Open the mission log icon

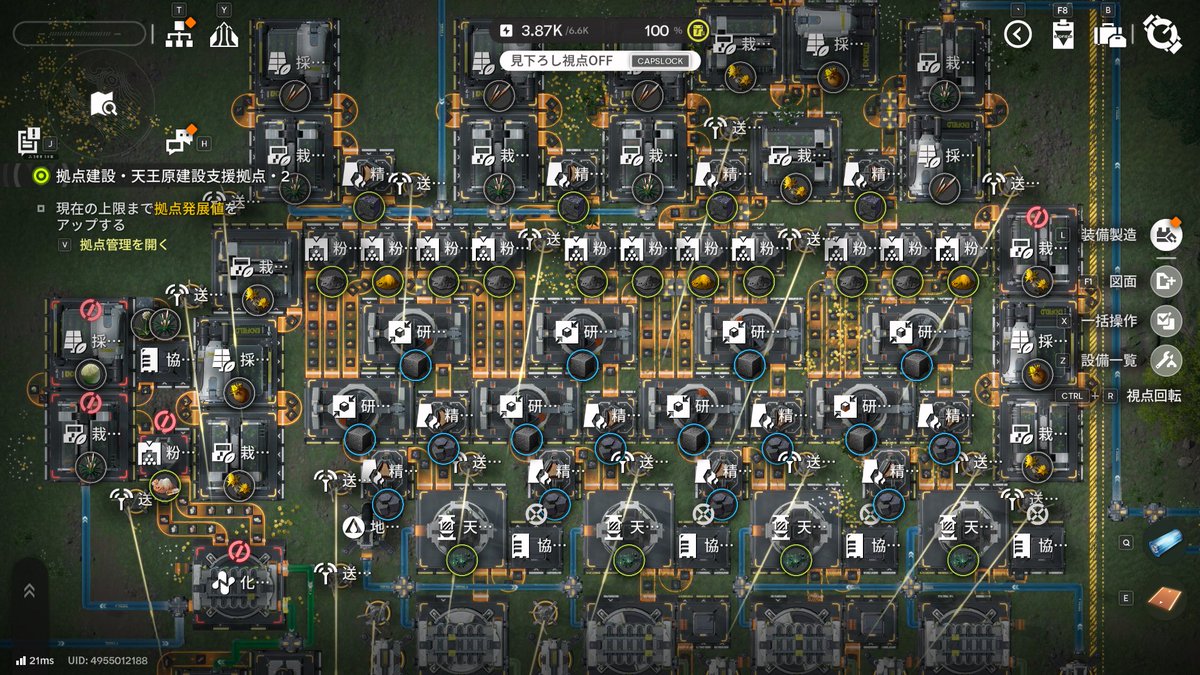[28, 140]
